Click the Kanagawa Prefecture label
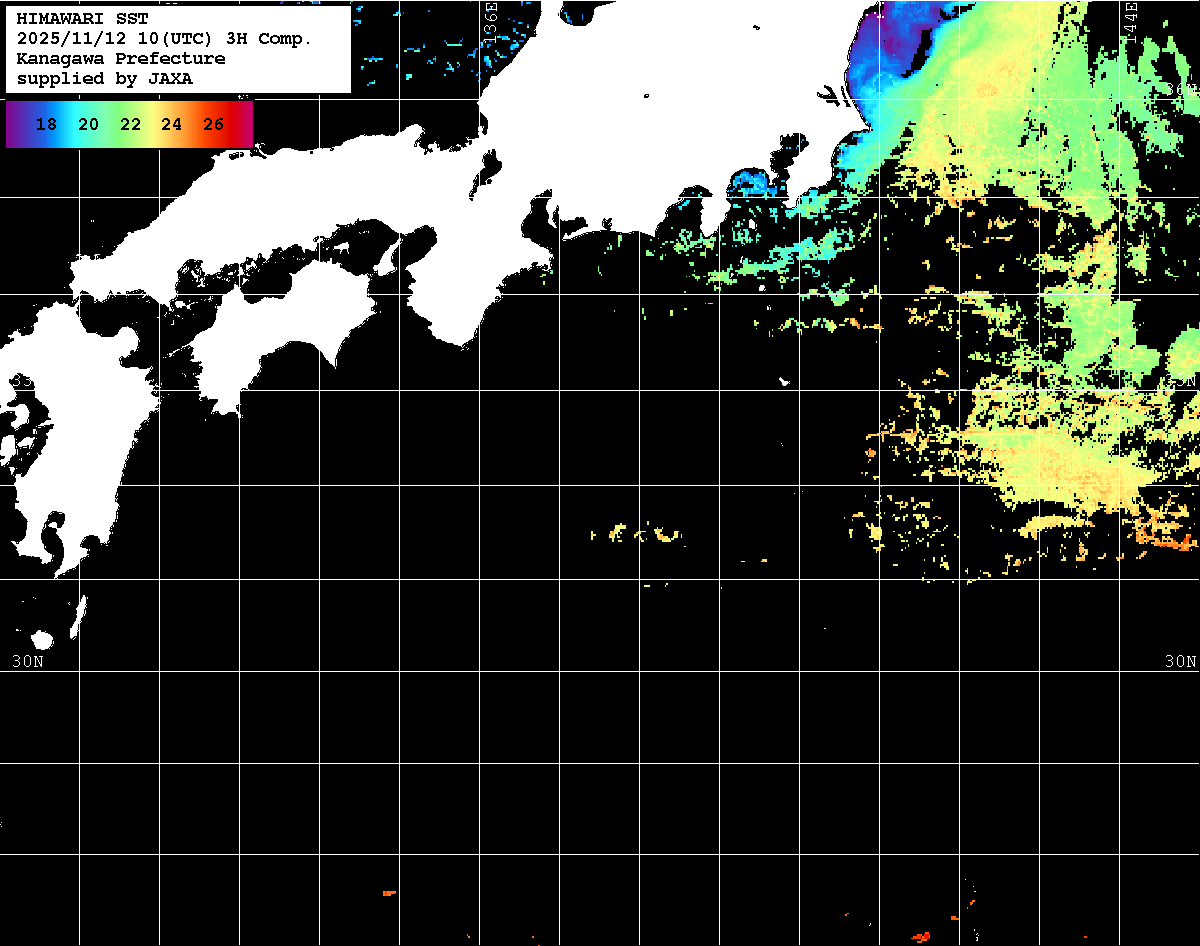The image size is (1200, 946). pos(120,58)
